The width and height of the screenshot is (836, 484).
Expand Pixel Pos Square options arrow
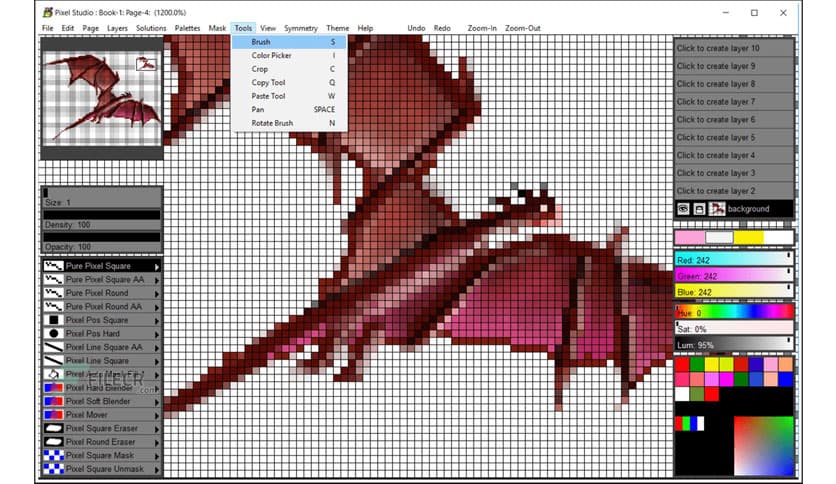(157, 321)
